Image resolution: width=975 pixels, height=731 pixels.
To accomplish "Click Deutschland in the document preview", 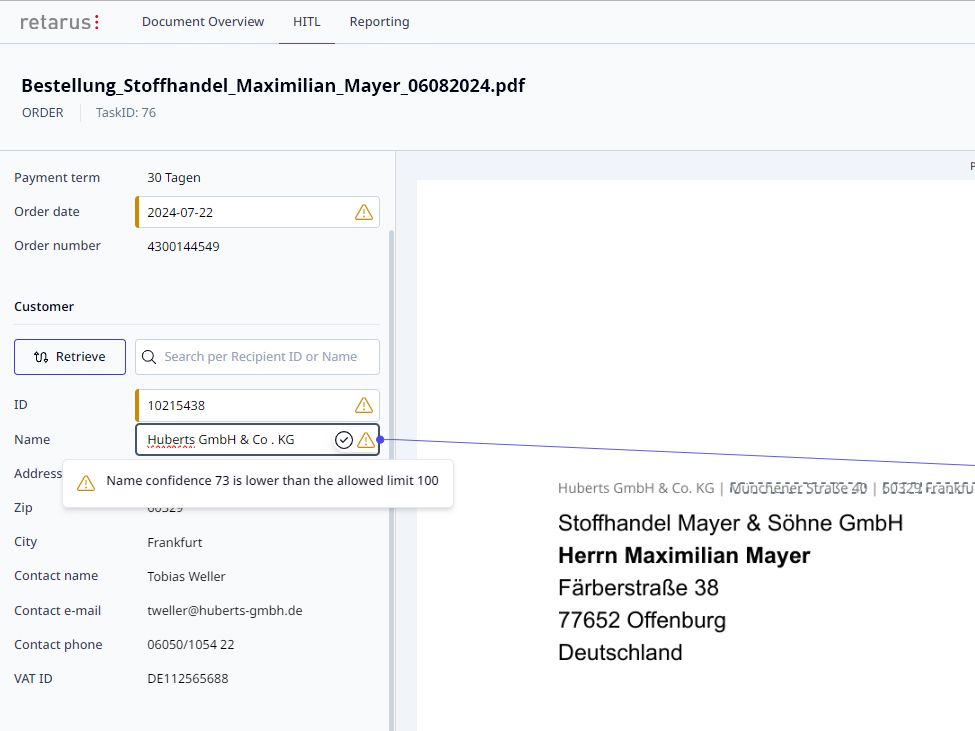I will click(x=620, y=652).
